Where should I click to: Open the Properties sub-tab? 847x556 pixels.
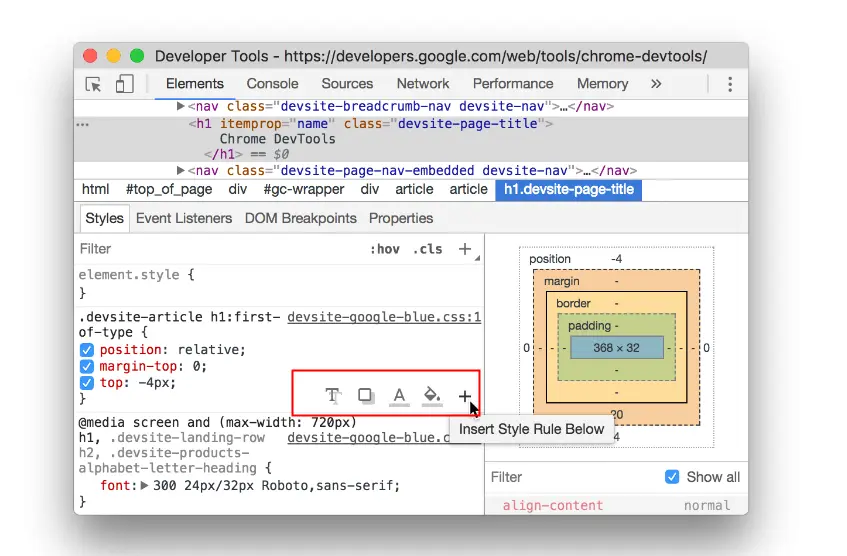click(401, 218)
